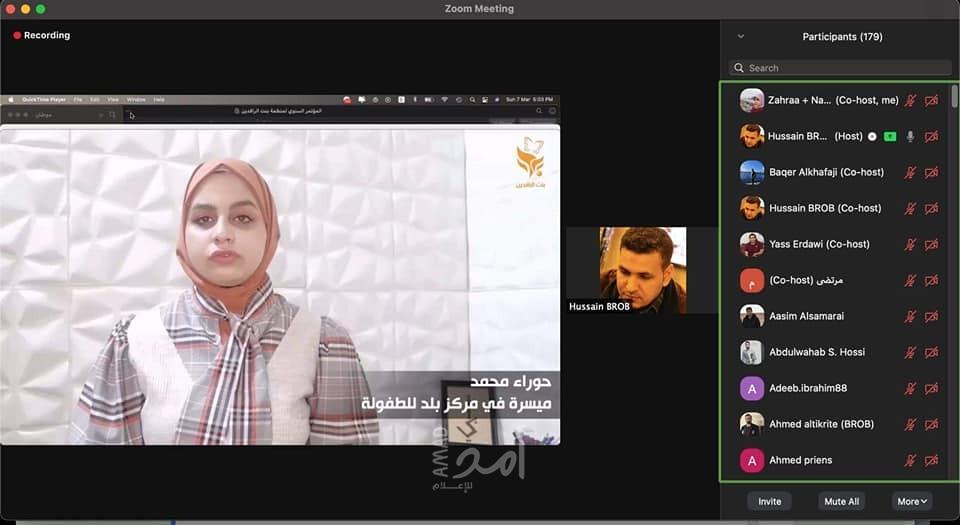
Task: Select Hussain BROB video thumbnail
Action: 643,270
